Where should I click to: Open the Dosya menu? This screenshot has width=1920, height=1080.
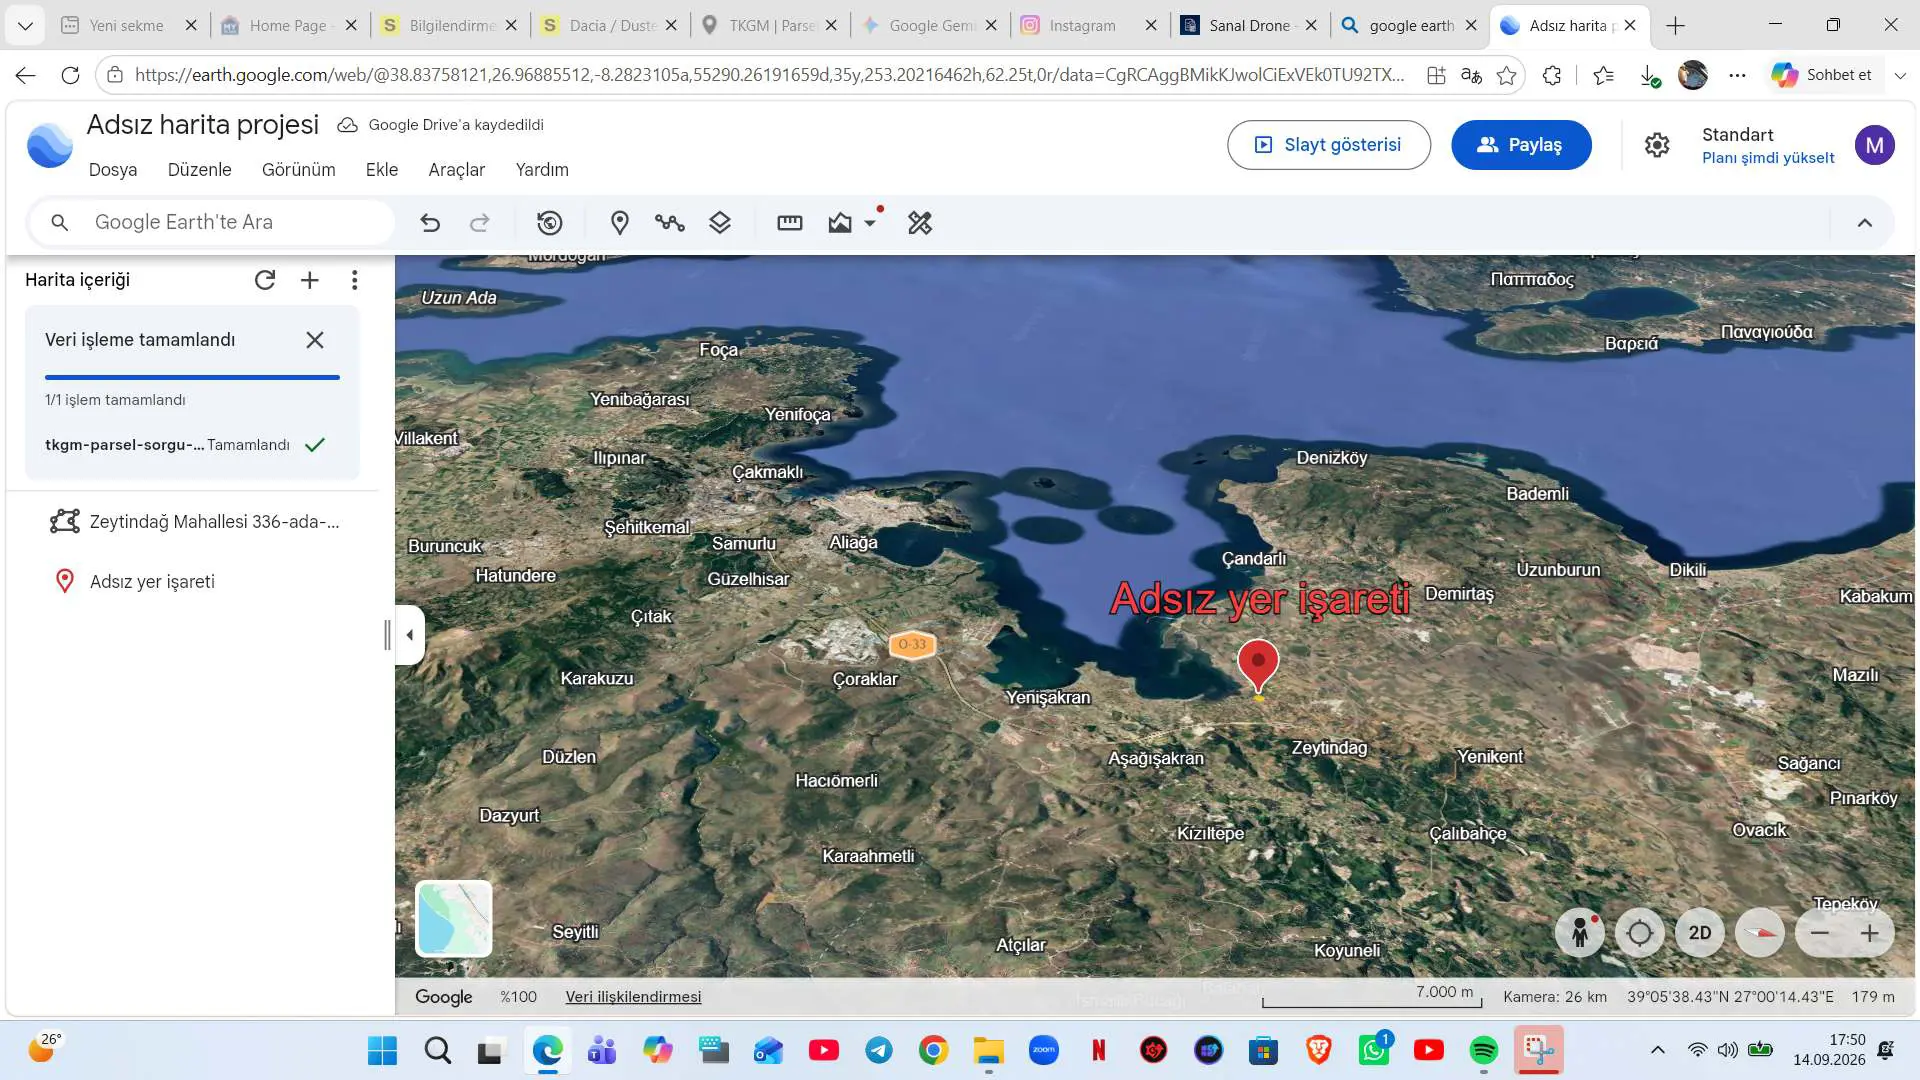tap(113, 170)
